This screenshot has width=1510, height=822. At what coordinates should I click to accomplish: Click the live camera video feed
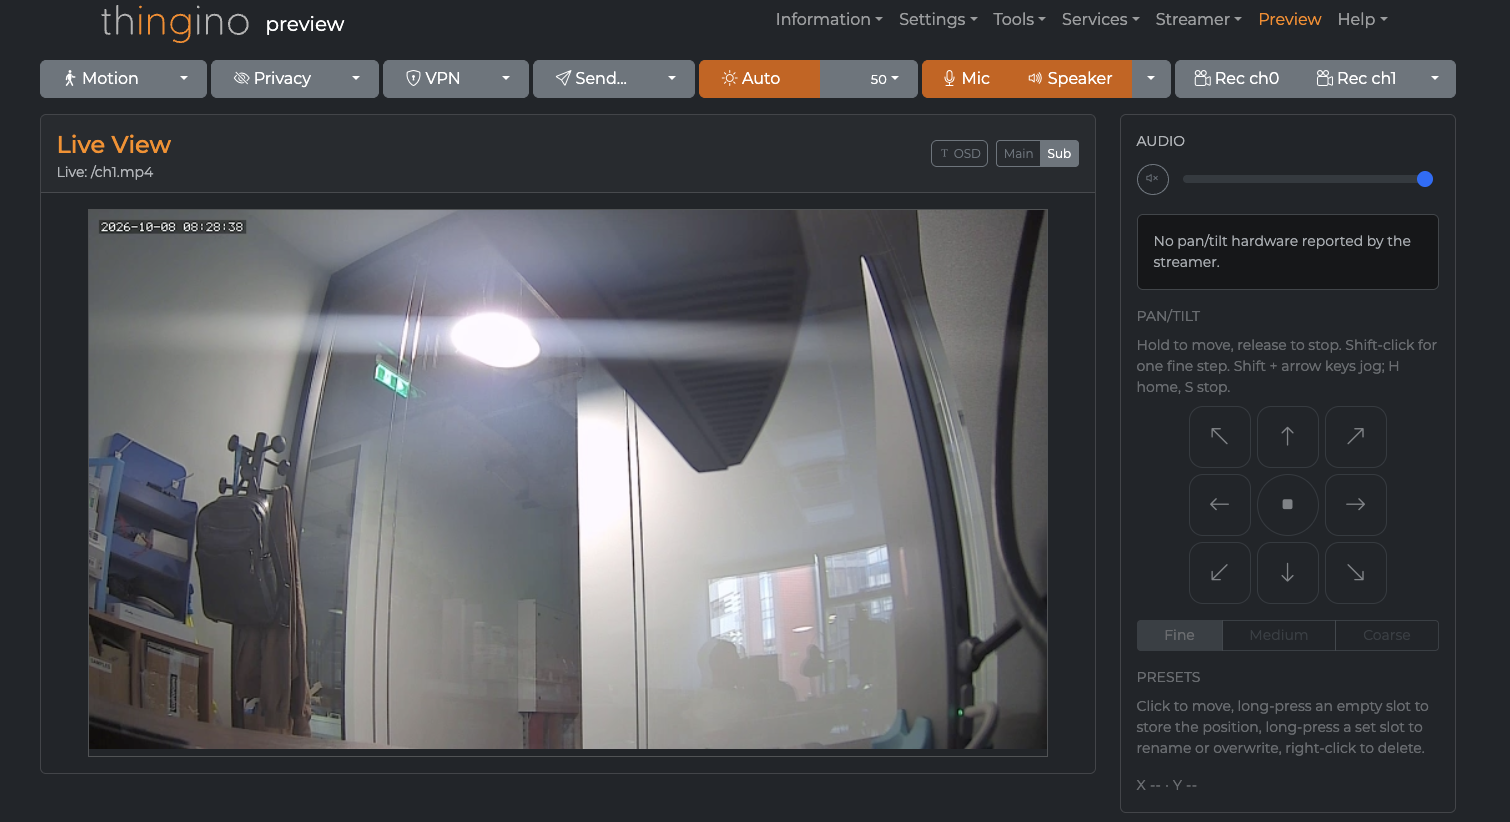[x=568, y=483]
